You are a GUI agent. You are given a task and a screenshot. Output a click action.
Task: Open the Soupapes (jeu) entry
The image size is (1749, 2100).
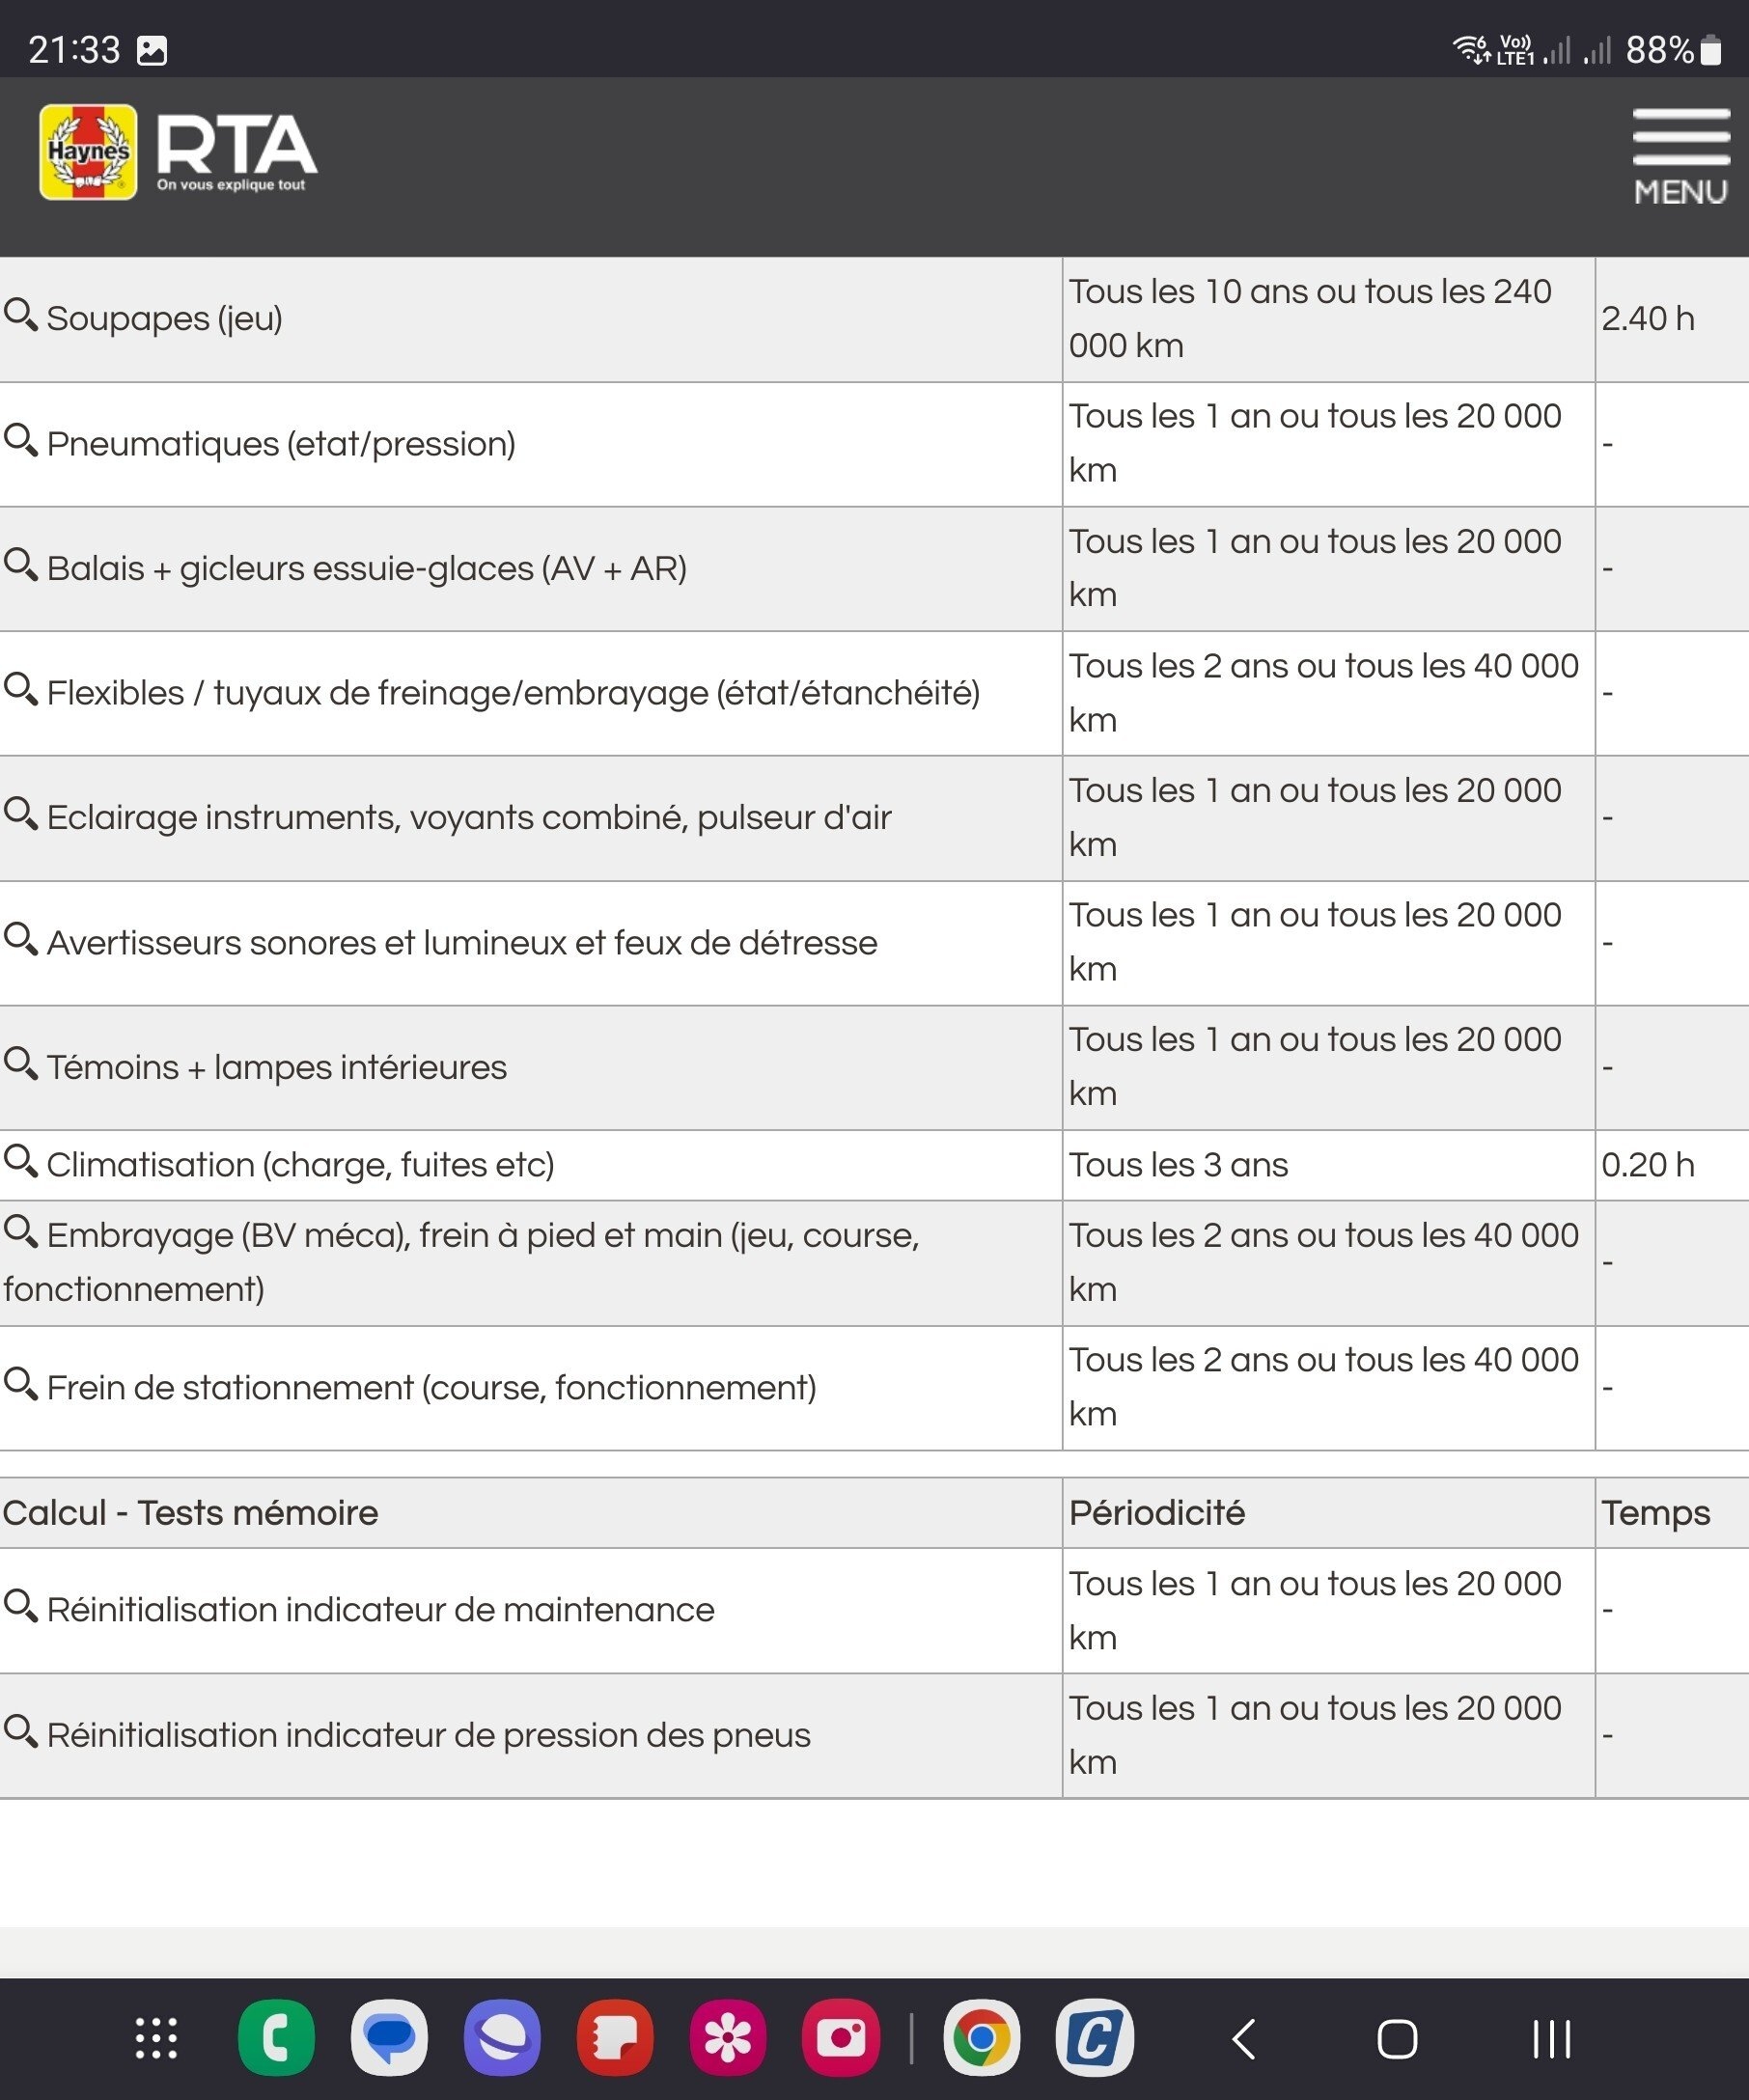(x=165, y=319)
